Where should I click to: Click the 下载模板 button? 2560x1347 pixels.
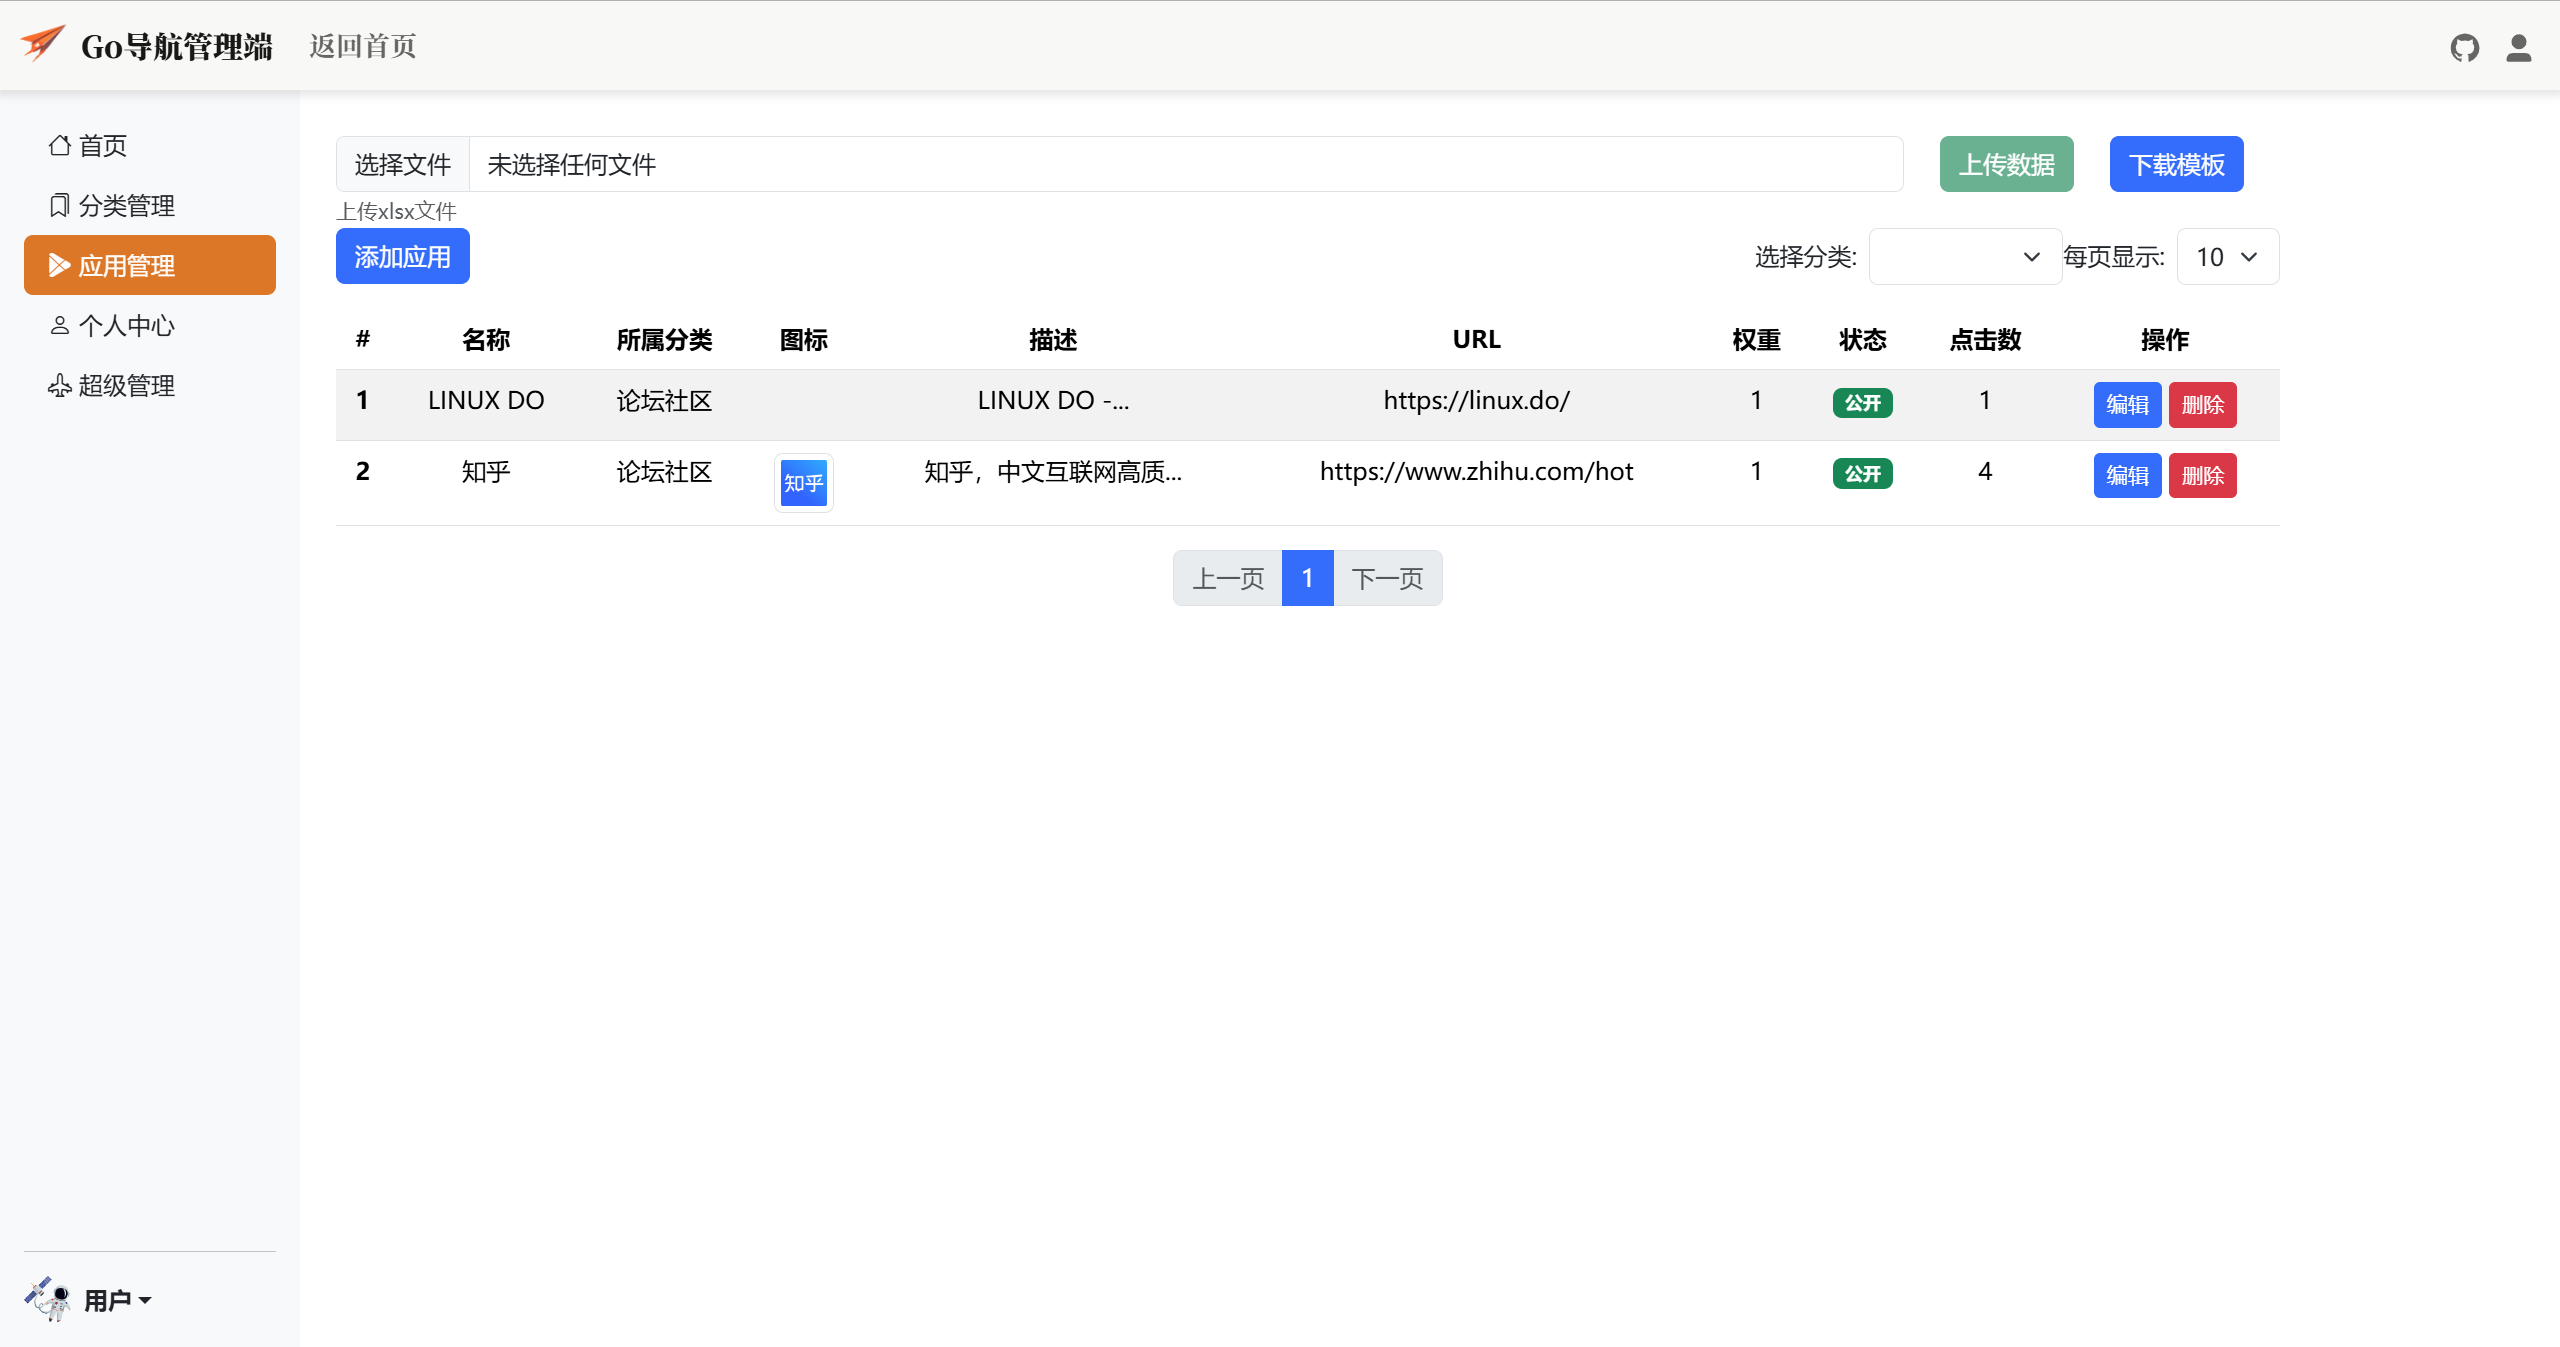[2176, 164]
